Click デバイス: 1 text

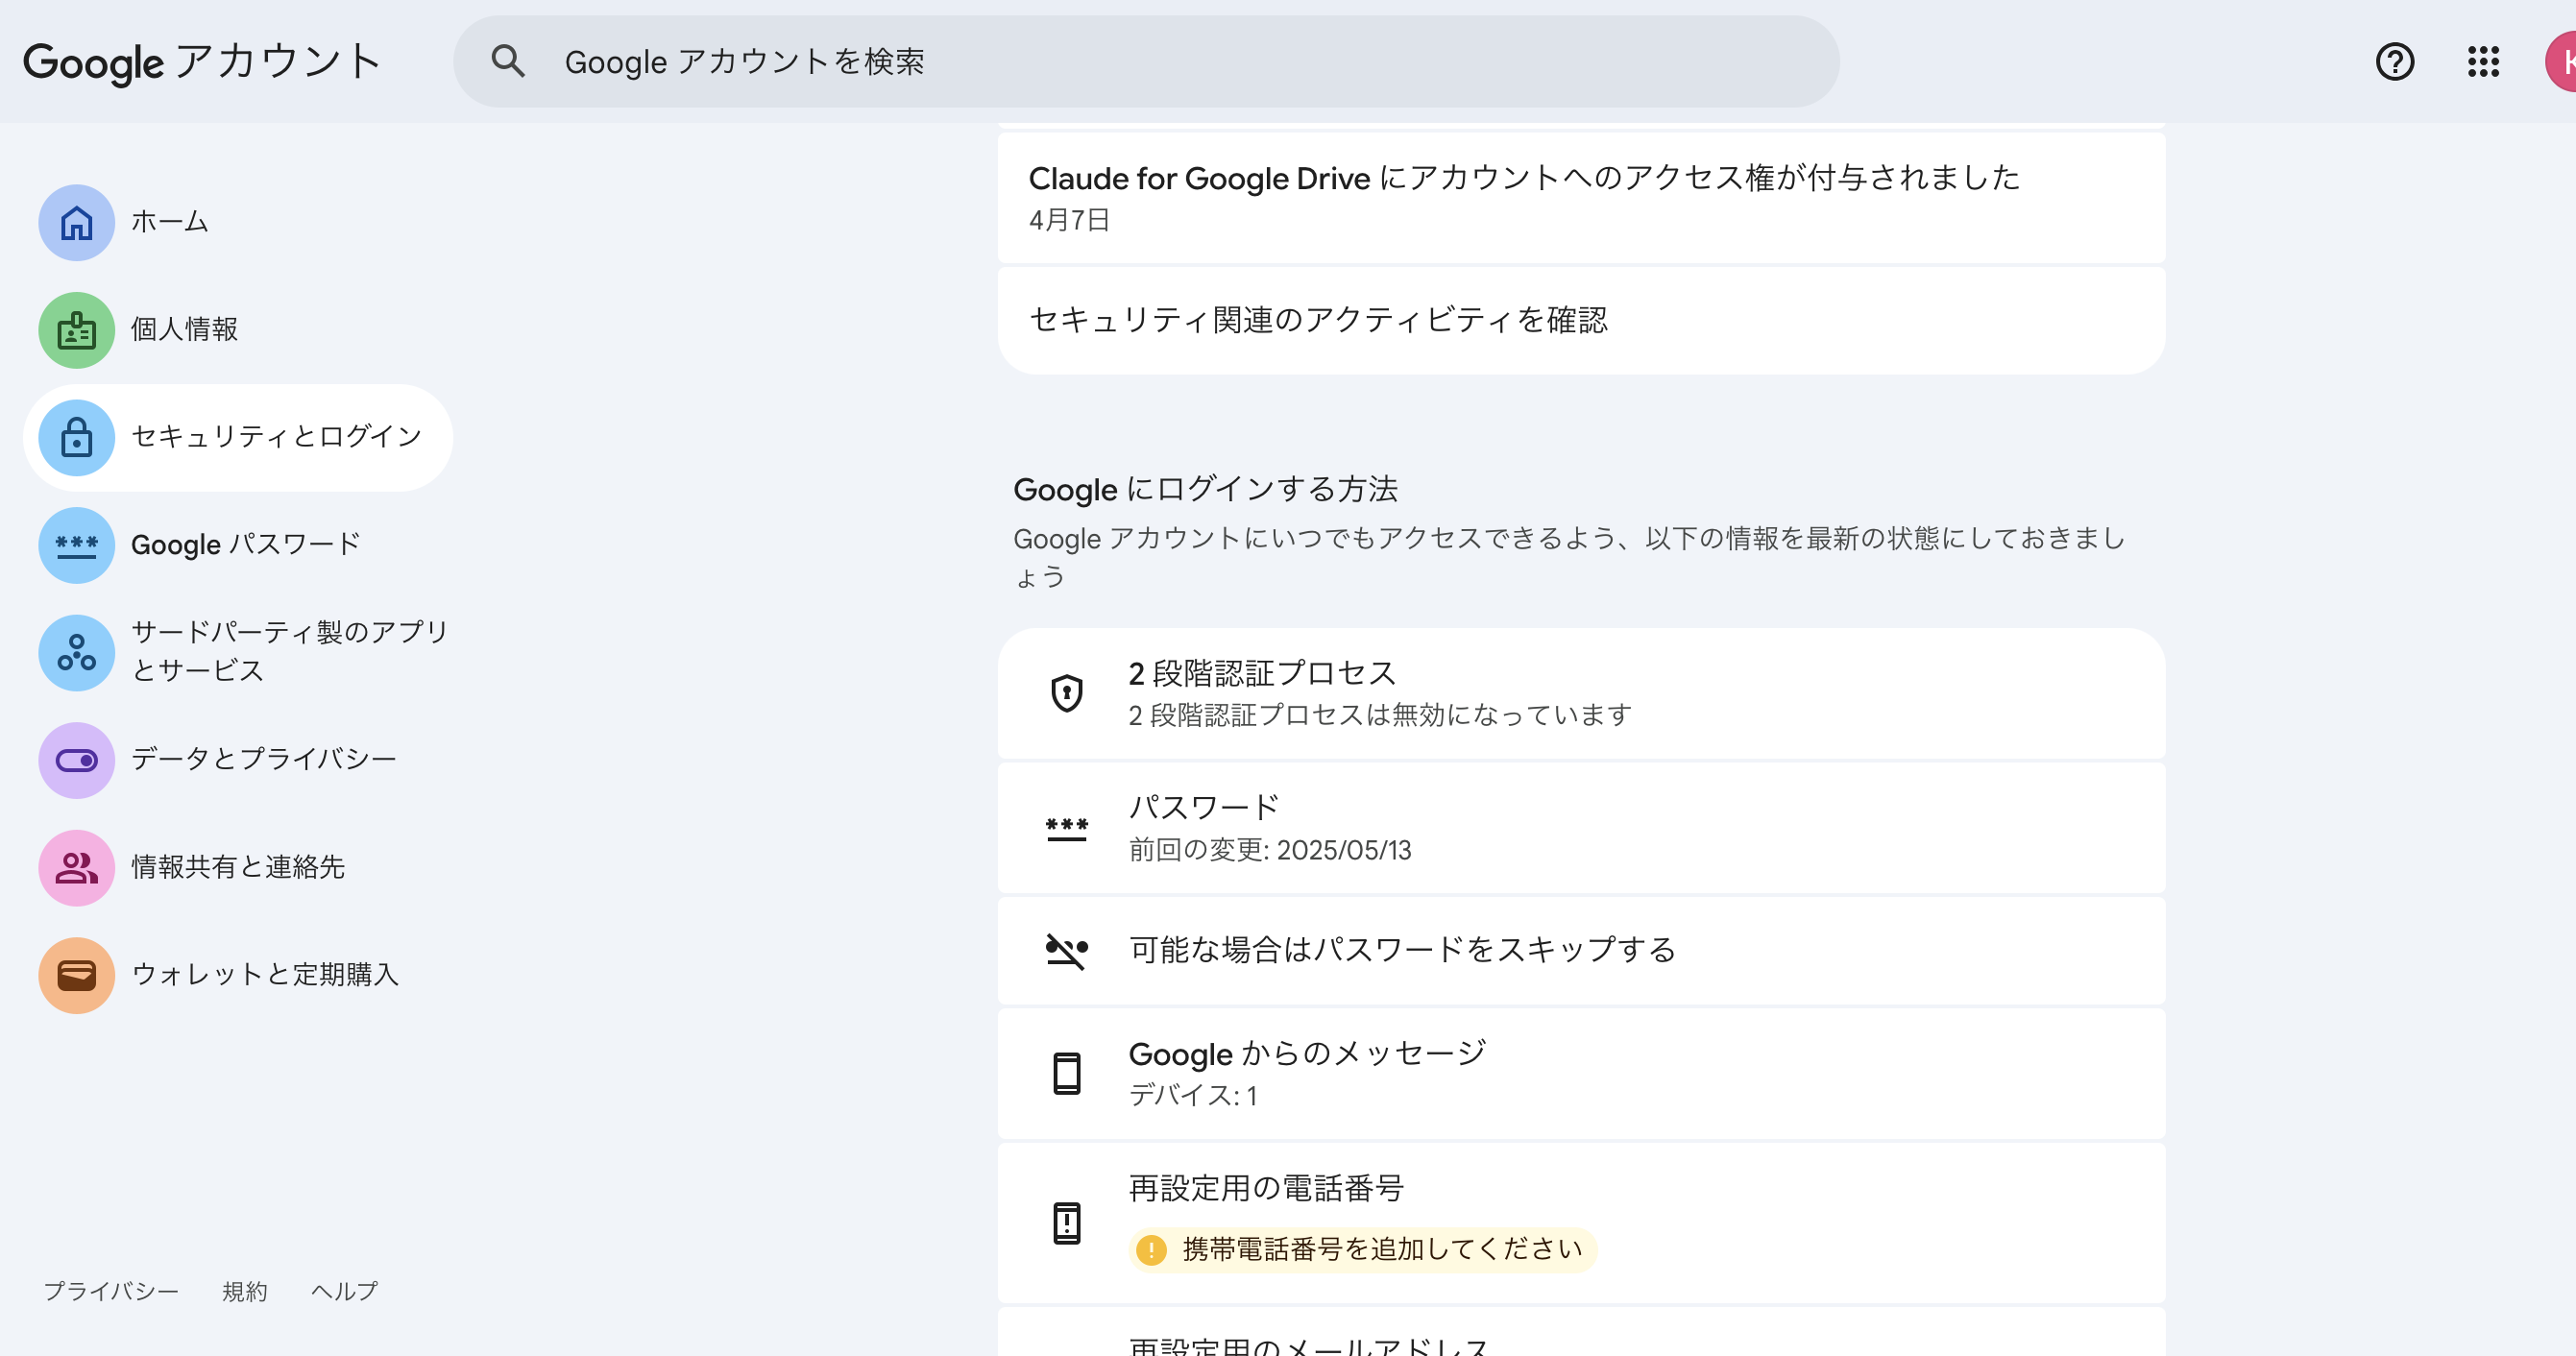tap(1193, 1096)
